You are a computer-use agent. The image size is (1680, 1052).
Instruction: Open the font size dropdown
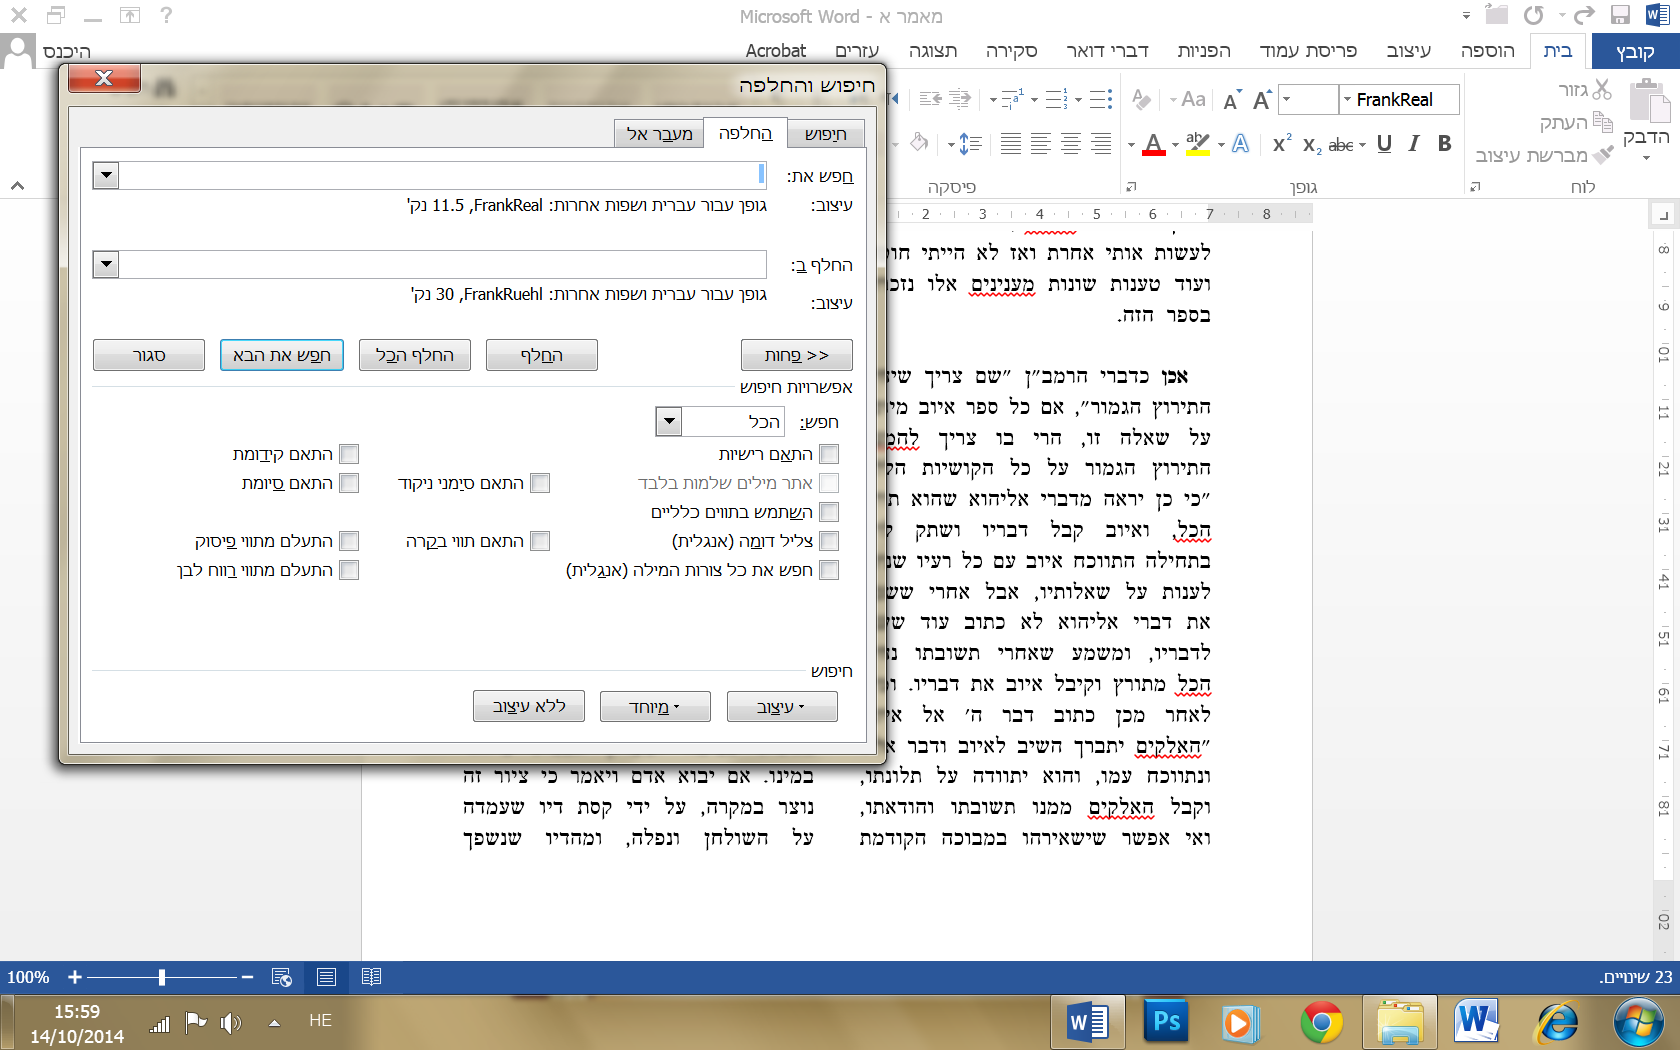pos(1287,99)
